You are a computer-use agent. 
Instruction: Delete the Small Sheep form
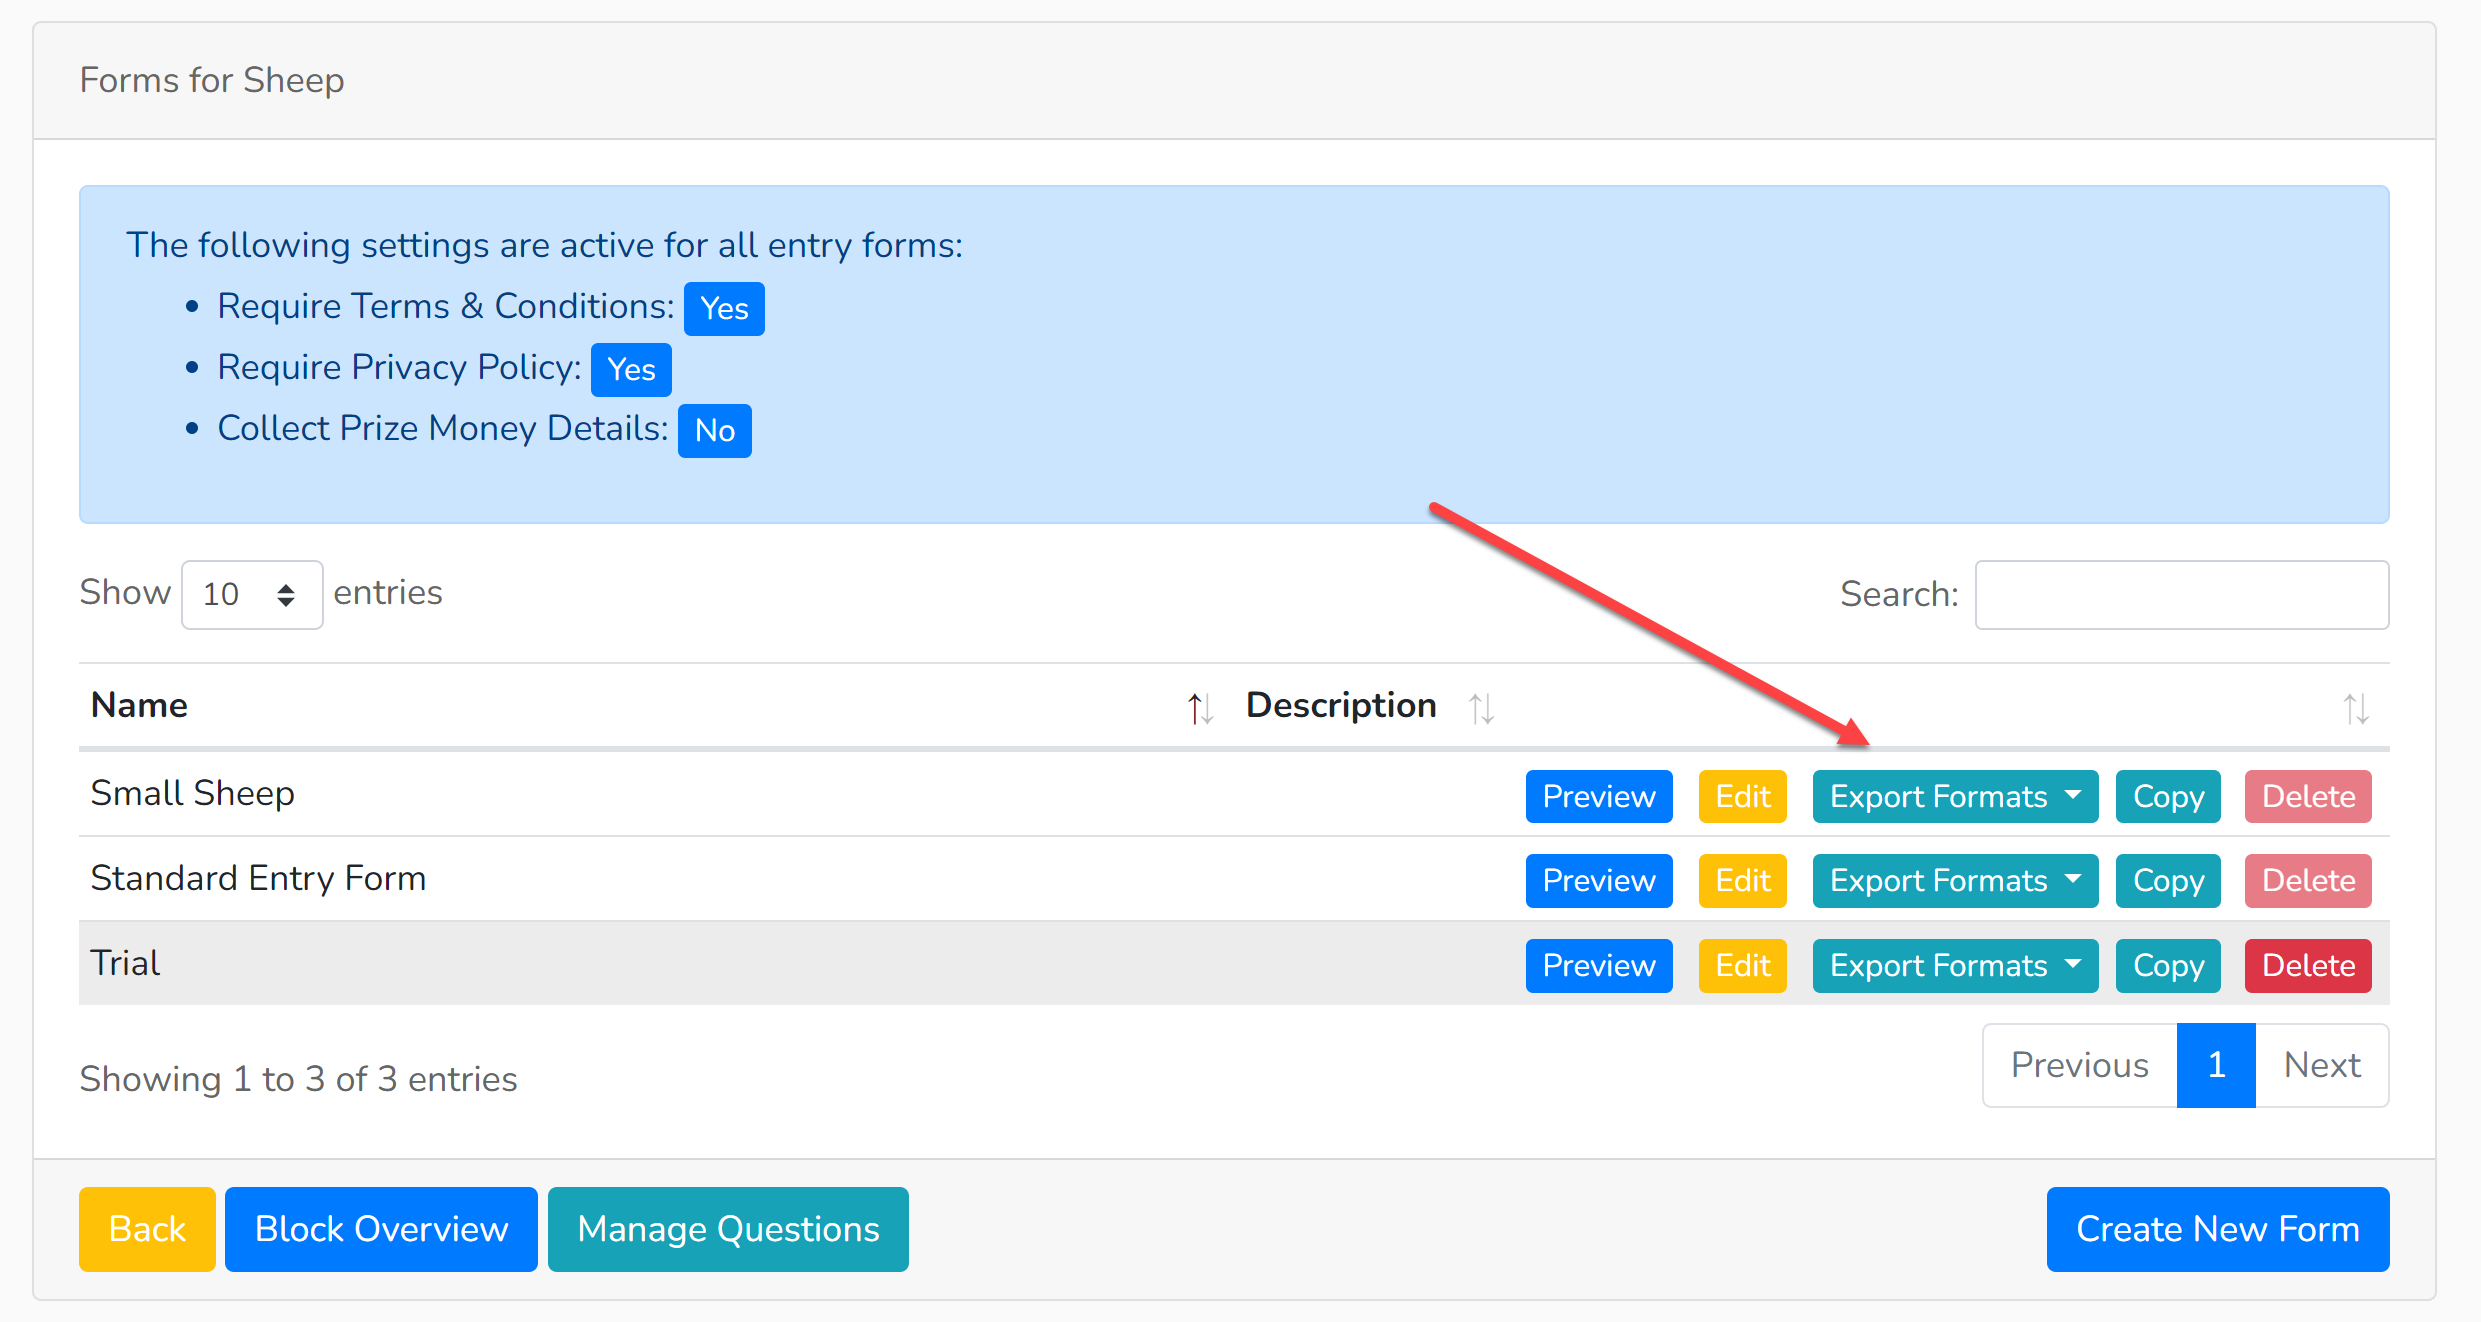coord(2308,796)
